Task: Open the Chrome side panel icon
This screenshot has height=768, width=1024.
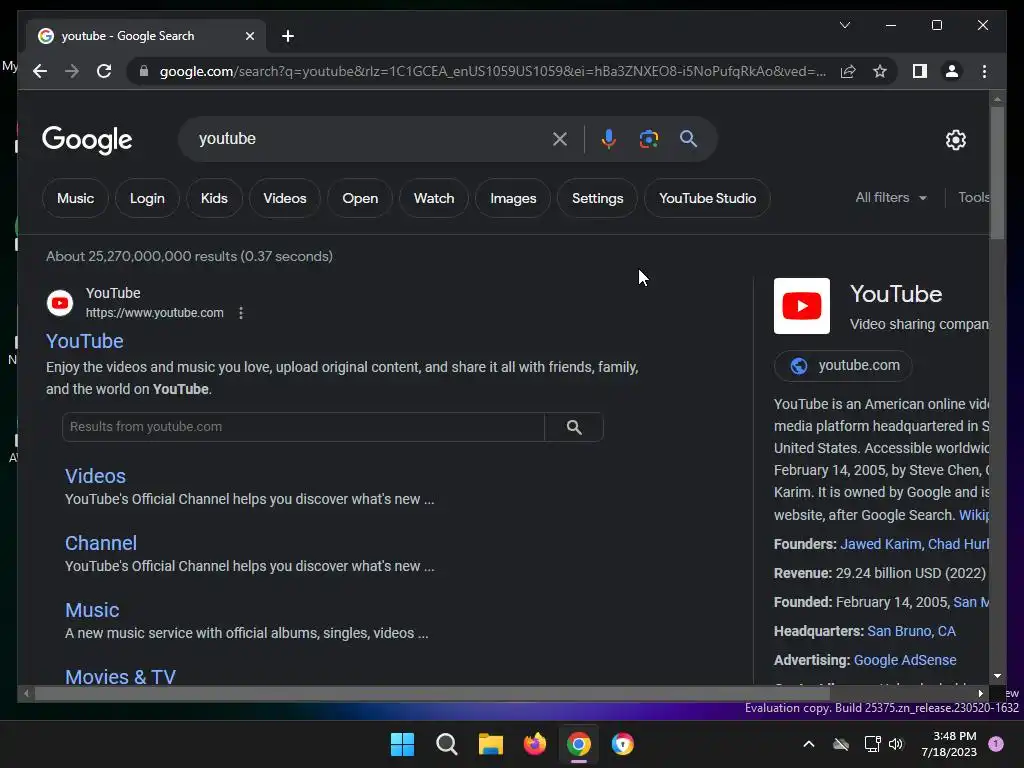Action: point(920,71)
